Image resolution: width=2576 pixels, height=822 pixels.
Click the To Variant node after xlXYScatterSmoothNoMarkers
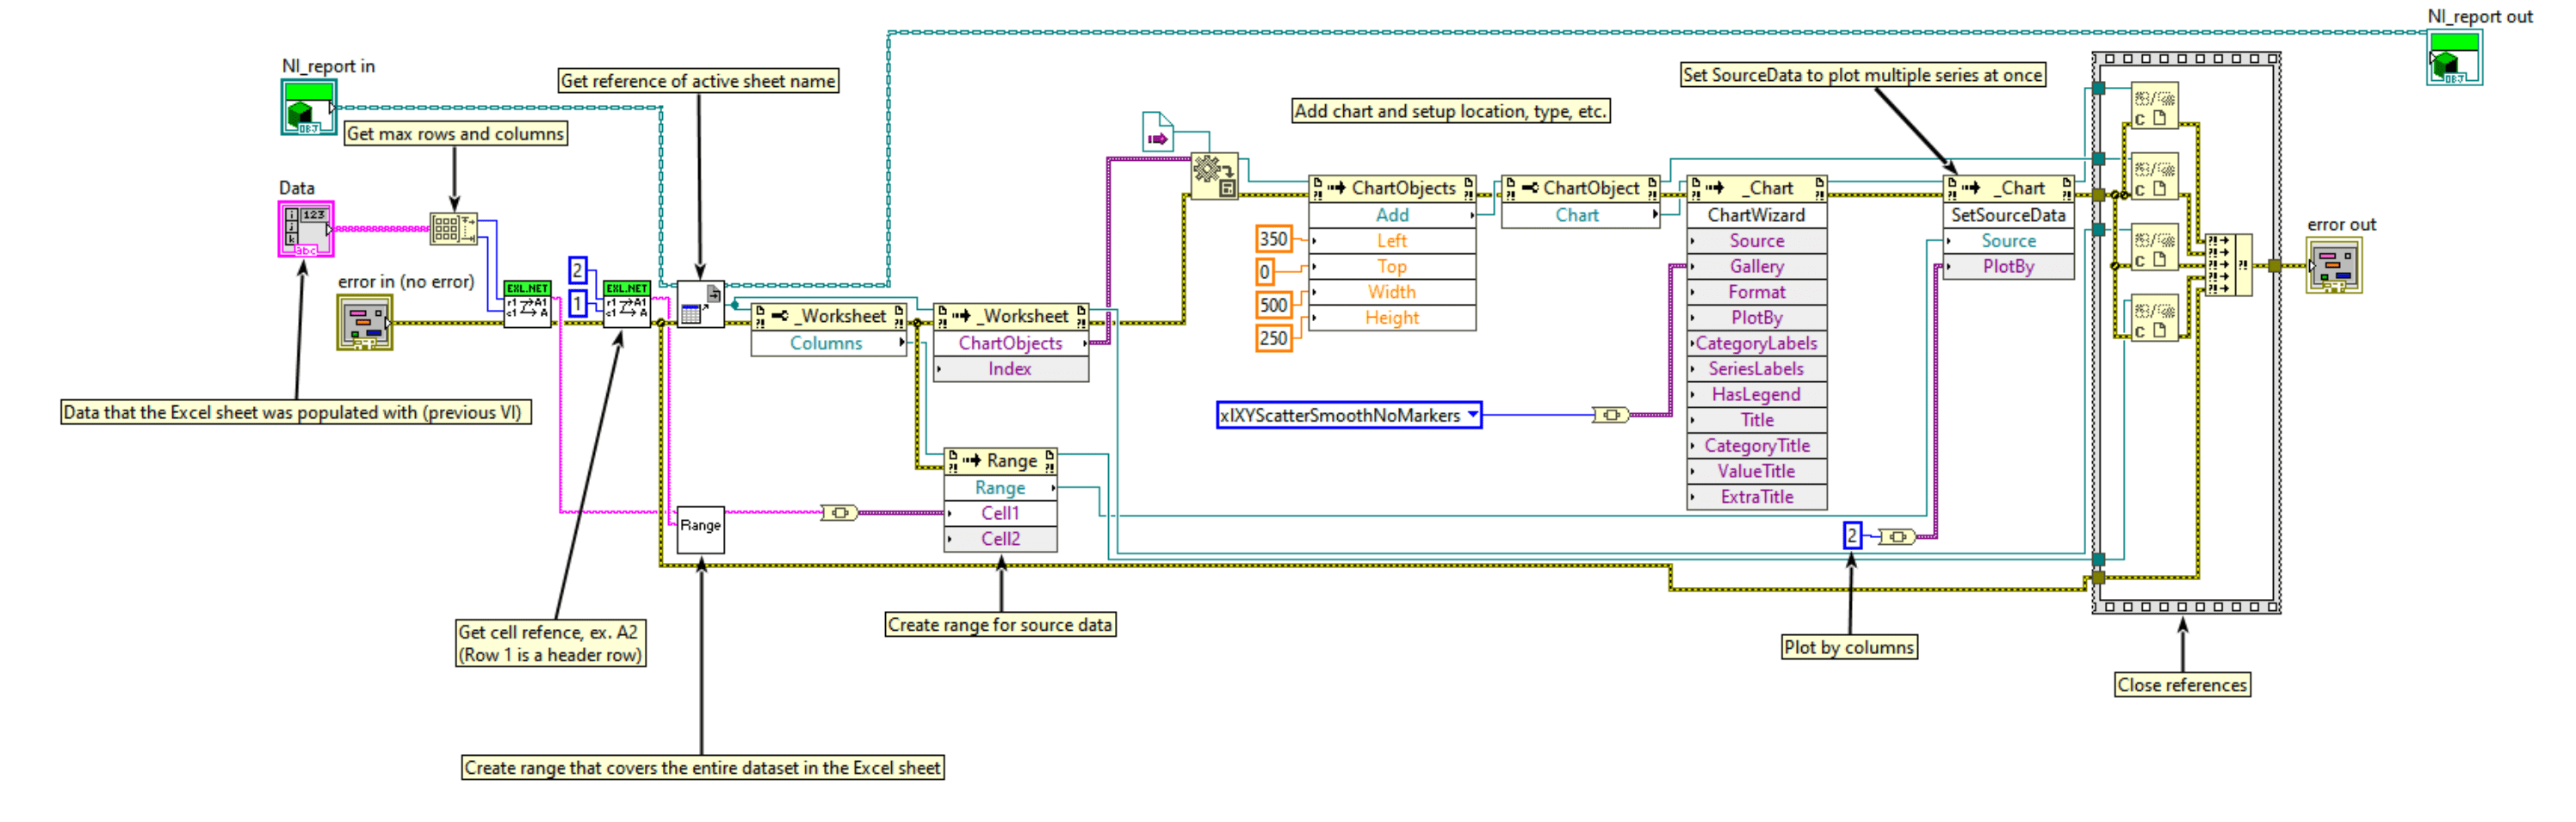point(1610,415)
